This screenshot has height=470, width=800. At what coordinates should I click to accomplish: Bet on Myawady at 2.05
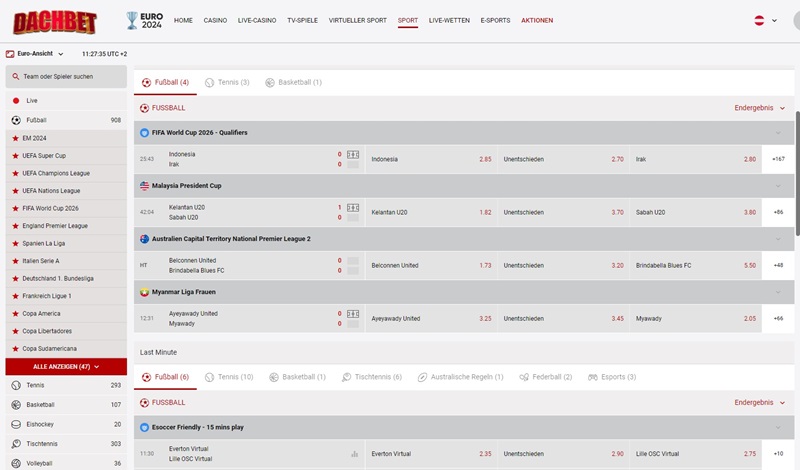point(695,318)
